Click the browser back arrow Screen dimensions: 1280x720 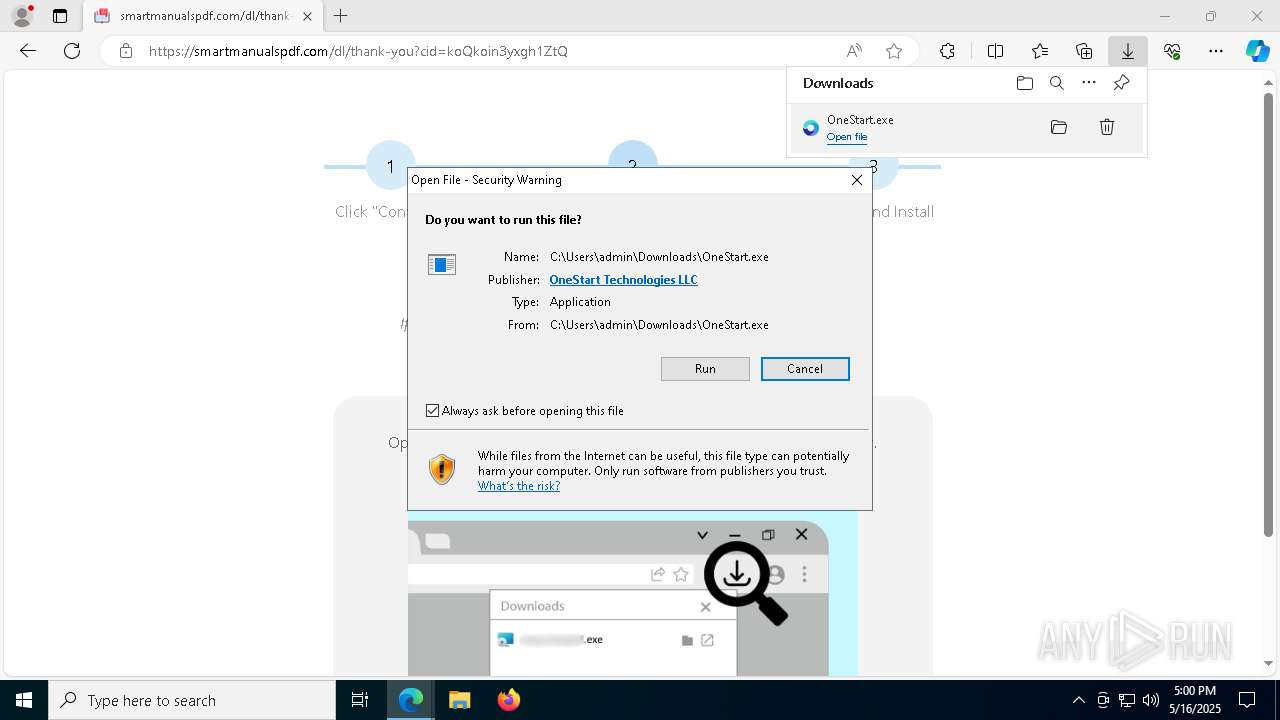pyautogui.click(x=28, y=51)
